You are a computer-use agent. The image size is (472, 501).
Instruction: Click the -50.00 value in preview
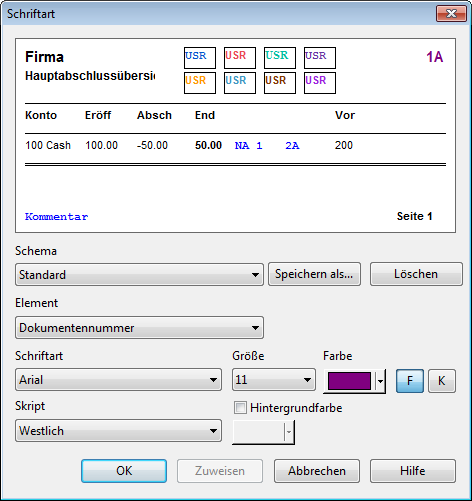[152, 145]
